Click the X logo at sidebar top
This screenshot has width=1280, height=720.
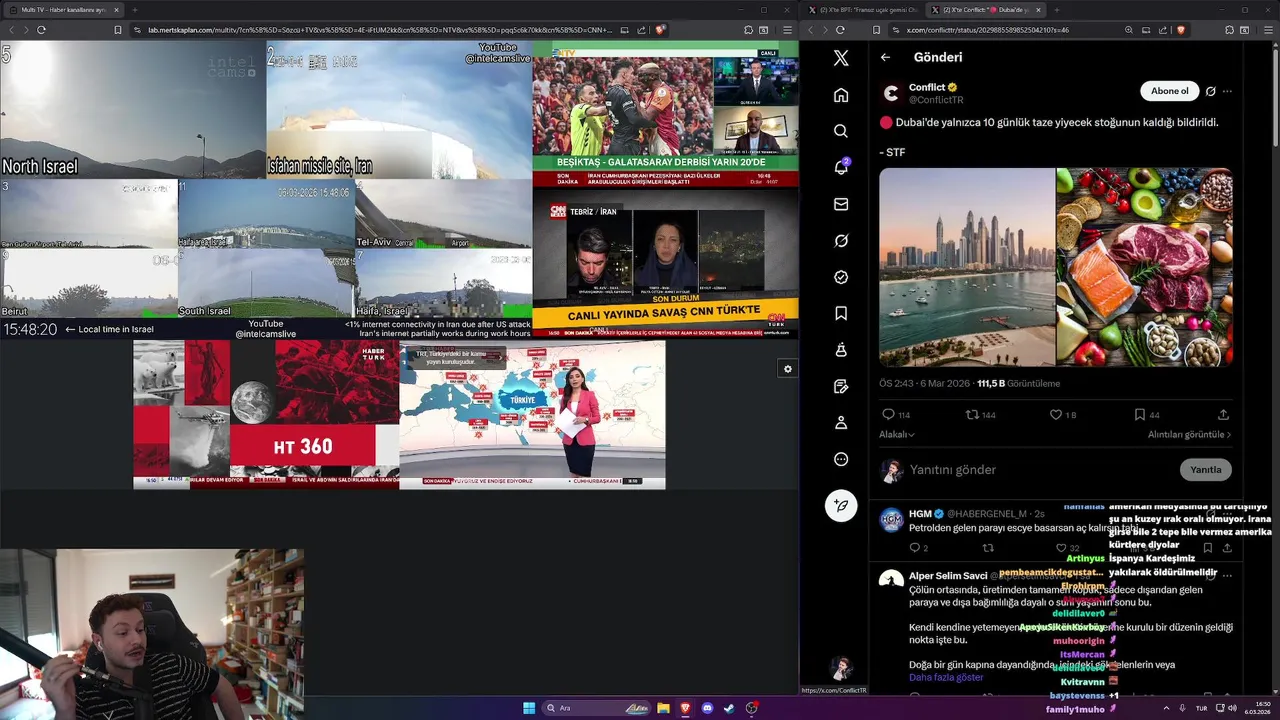(841, 58)
